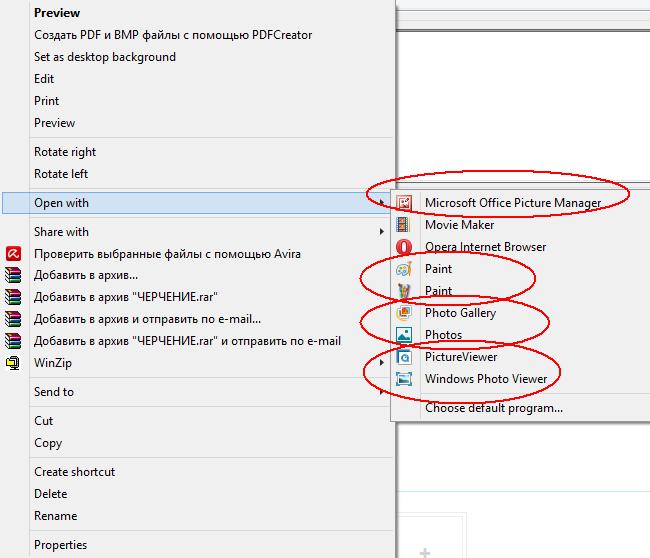Choose Rename in the context menu

(54, 516)
